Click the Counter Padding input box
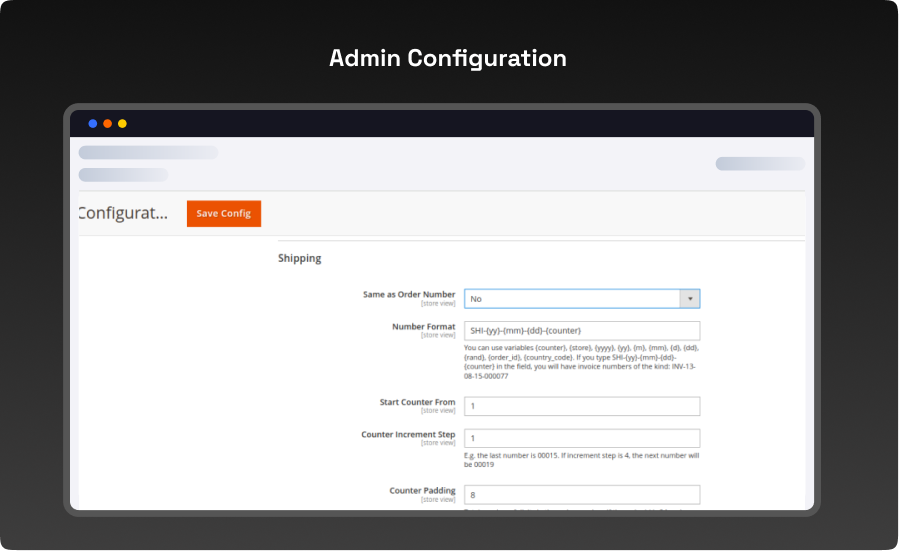 coord(581,494)
